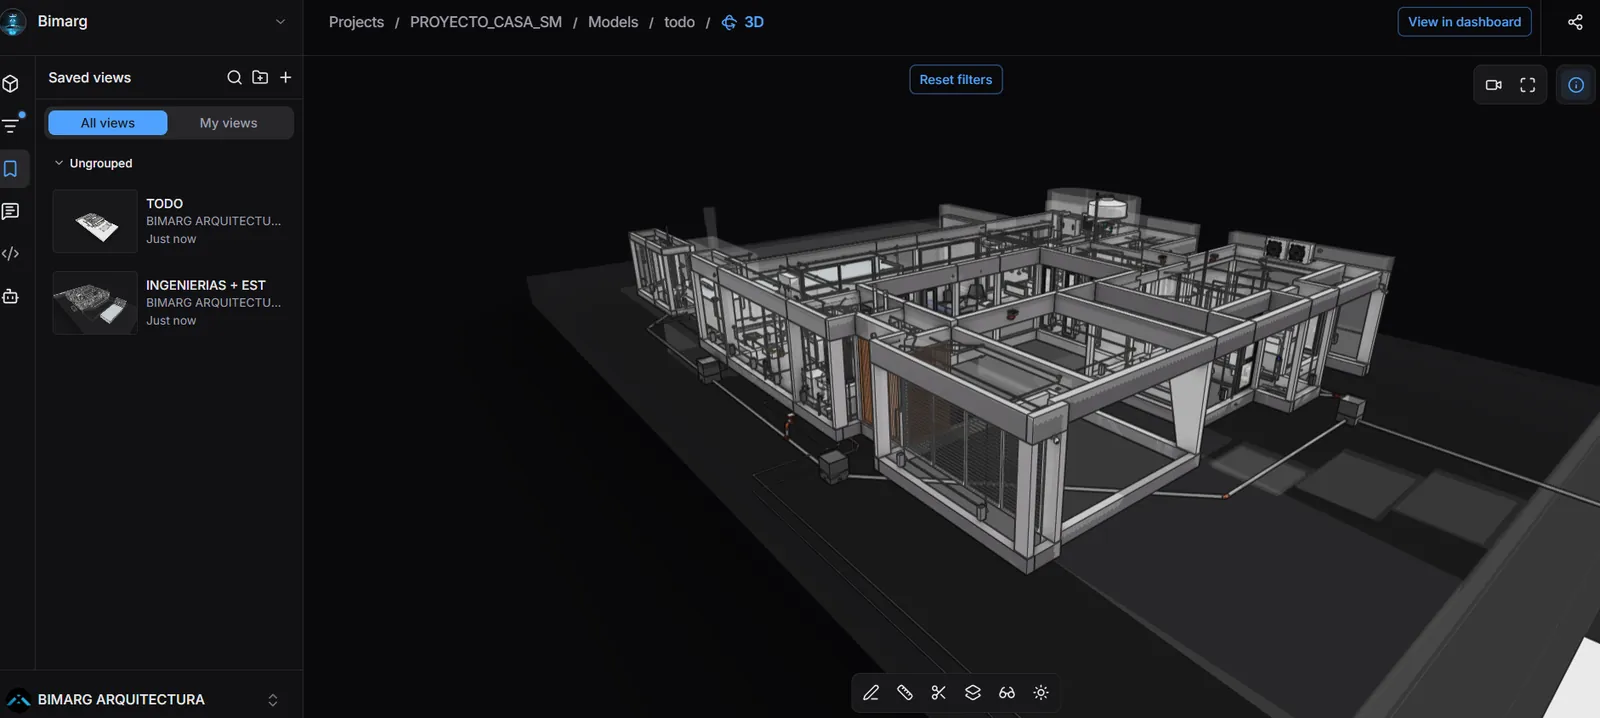Create new view group folder icon
The image size is (1600, 718).
pyautogui.click(x=260, y=77)
